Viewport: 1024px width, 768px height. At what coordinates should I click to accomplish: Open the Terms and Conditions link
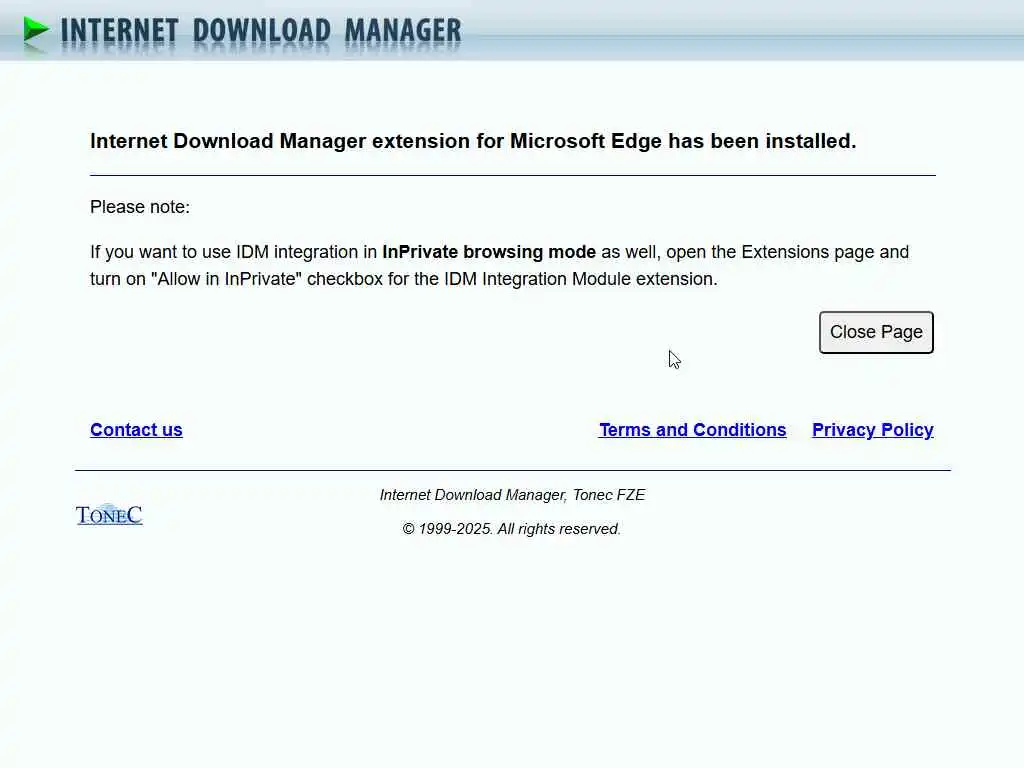(692, 430)
